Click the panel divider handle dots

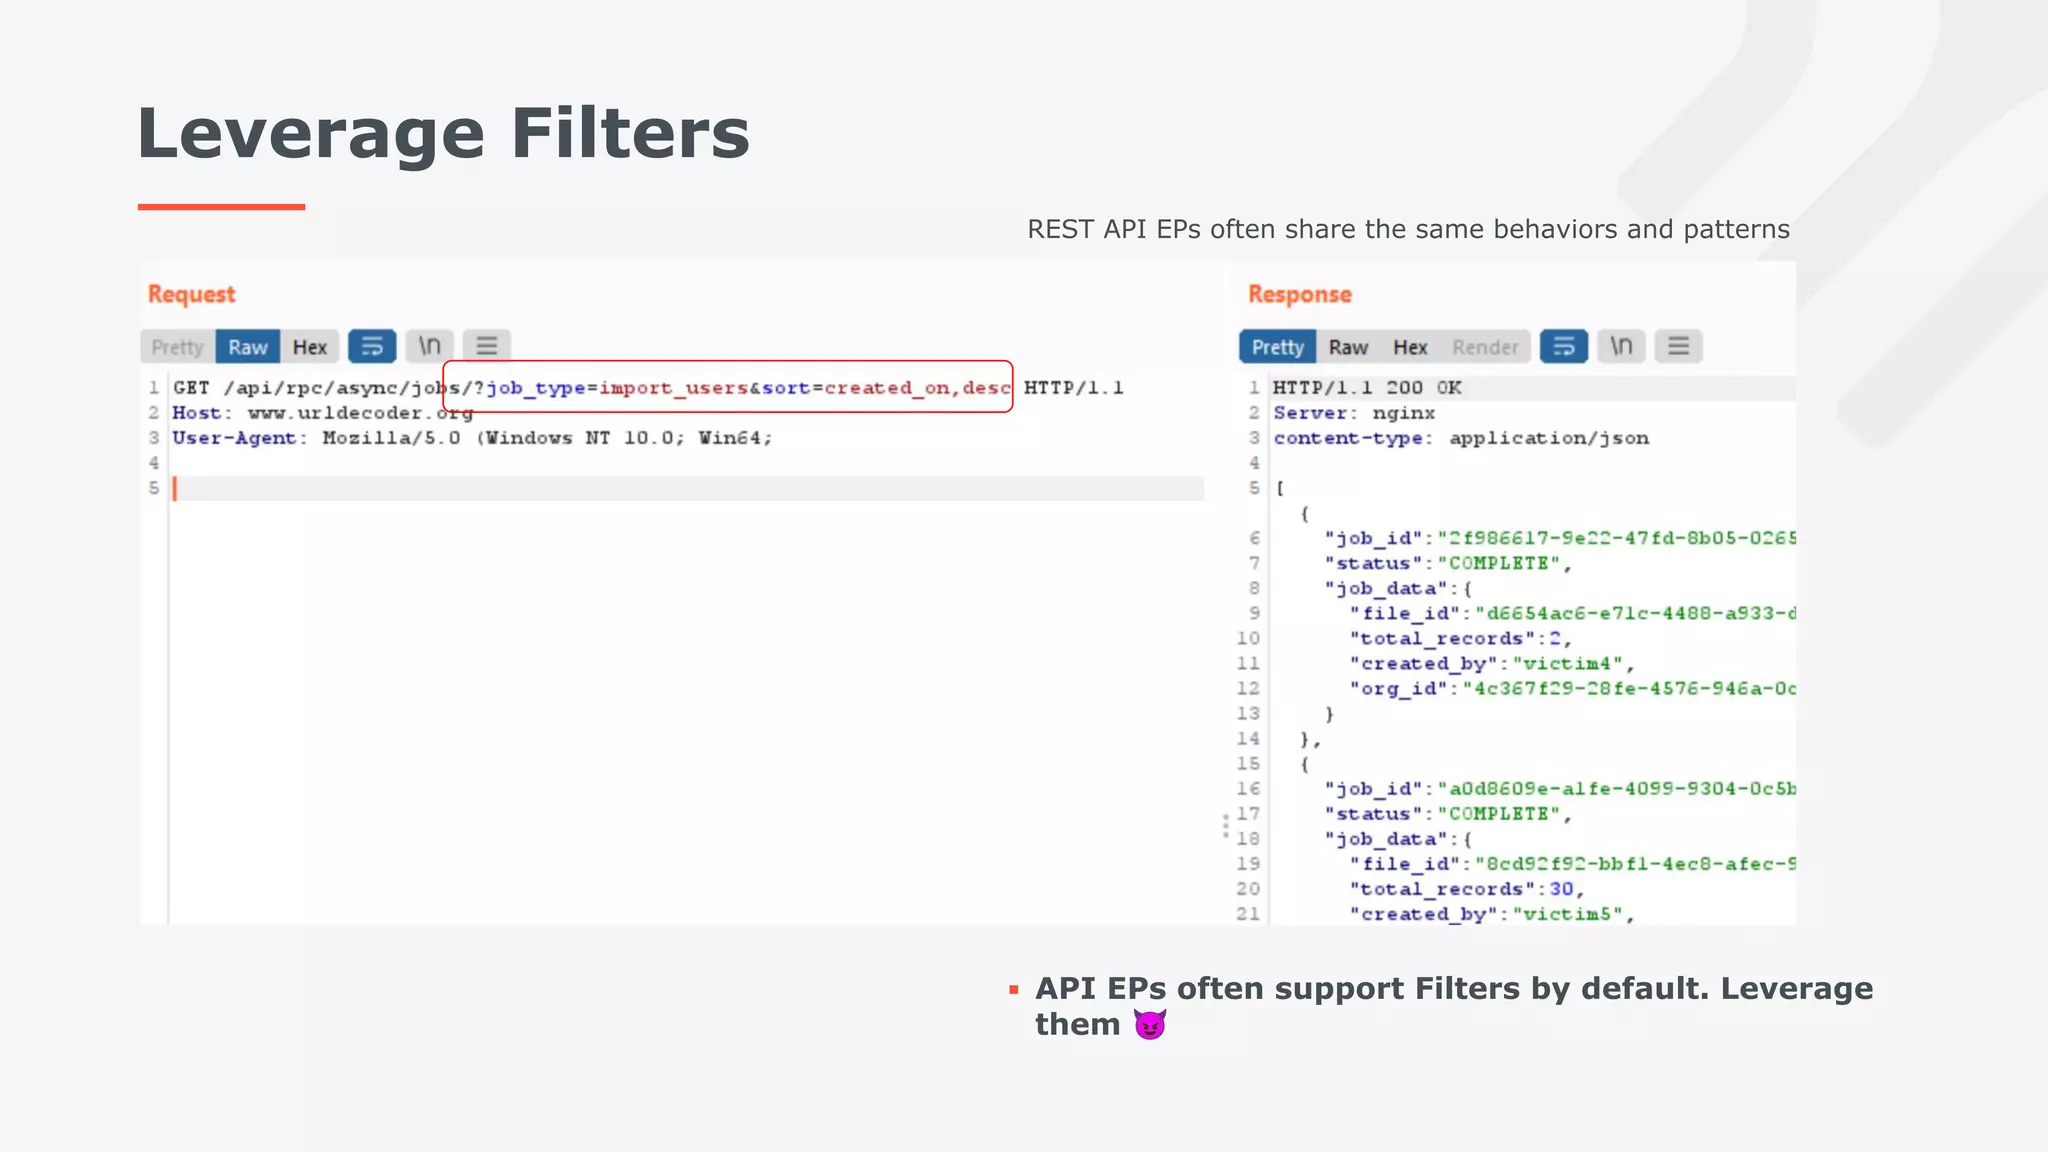1225,826
